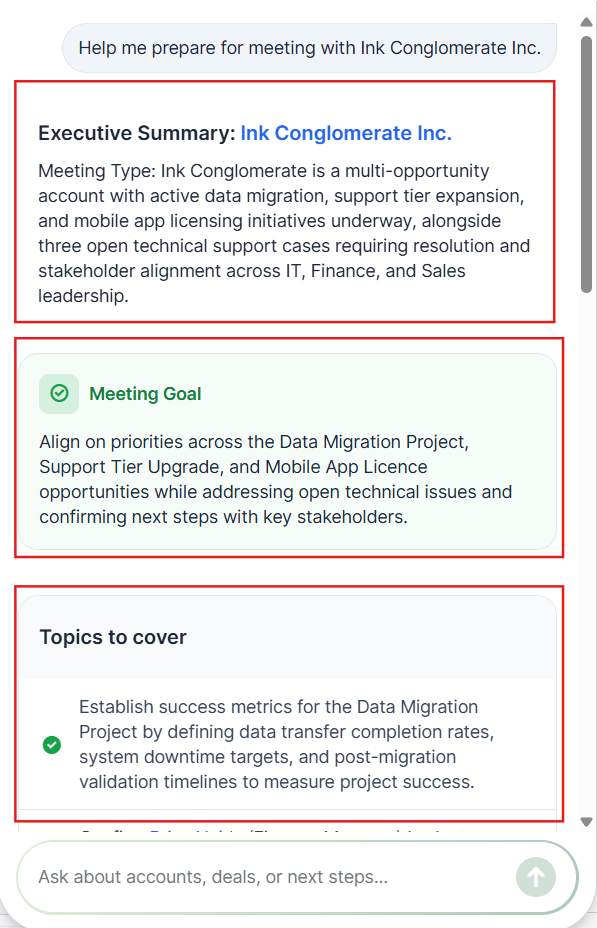Click the 'Establish success metrics' topic text
This screenshot has height=928, width=597.
[x=287, y=745]
